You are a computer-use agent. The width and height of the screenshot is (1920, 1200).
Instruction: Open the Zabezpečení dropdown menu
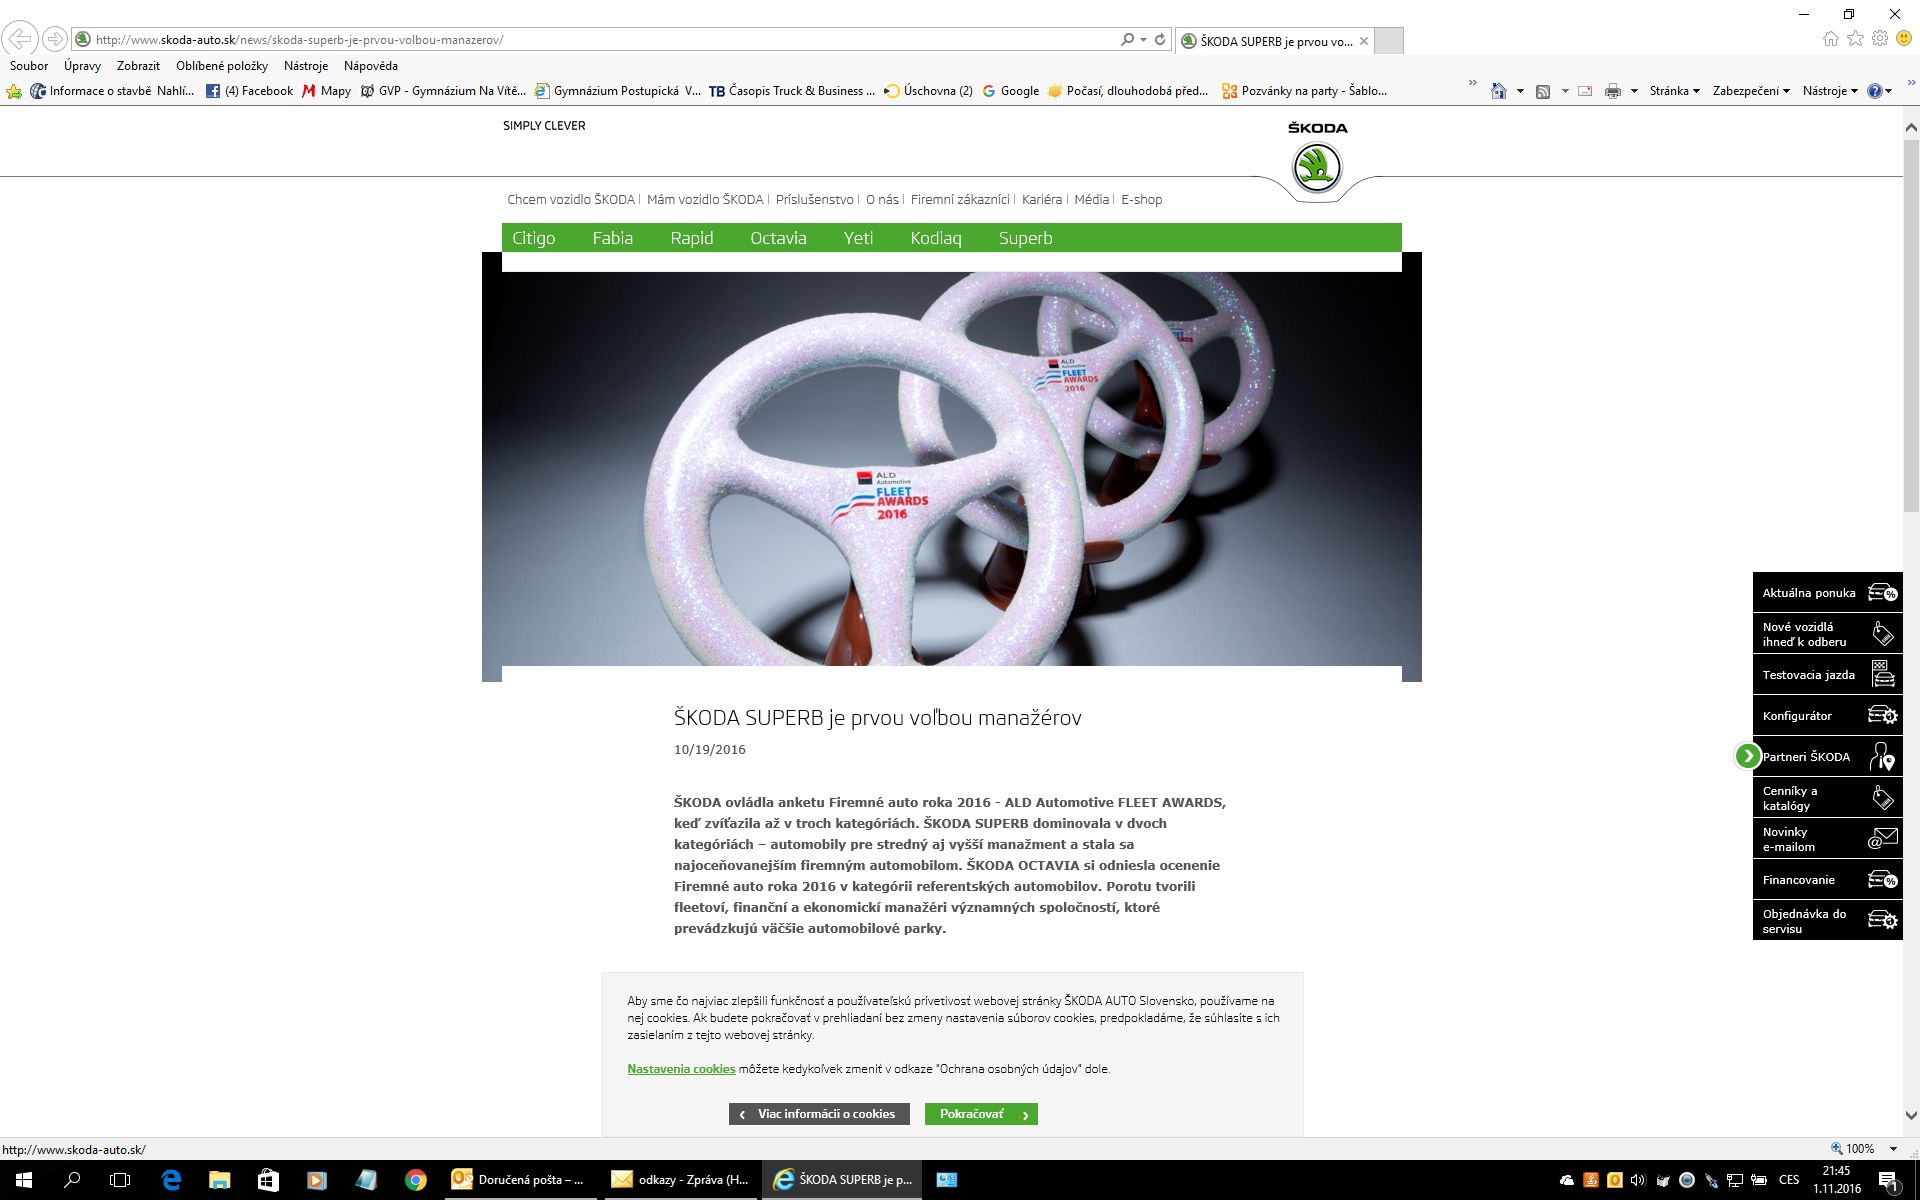pos(1751,91)
